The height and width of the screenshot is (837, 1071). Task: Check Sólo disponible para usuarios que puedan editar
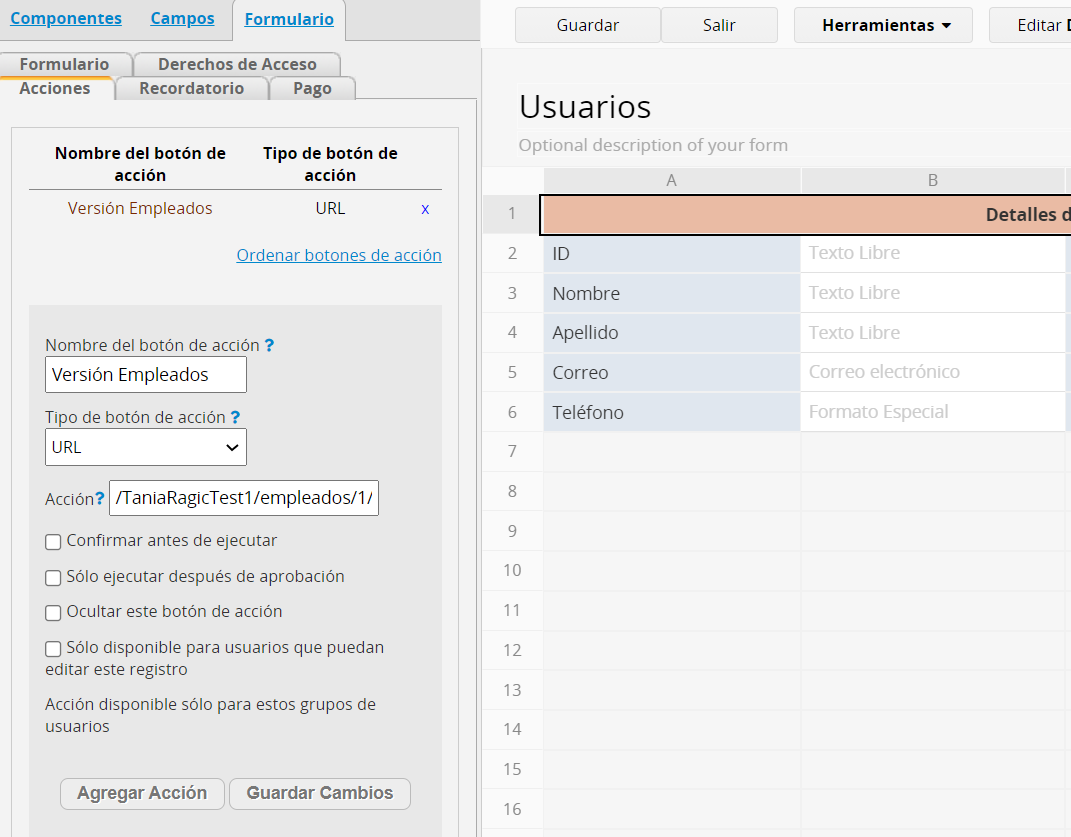54,648
